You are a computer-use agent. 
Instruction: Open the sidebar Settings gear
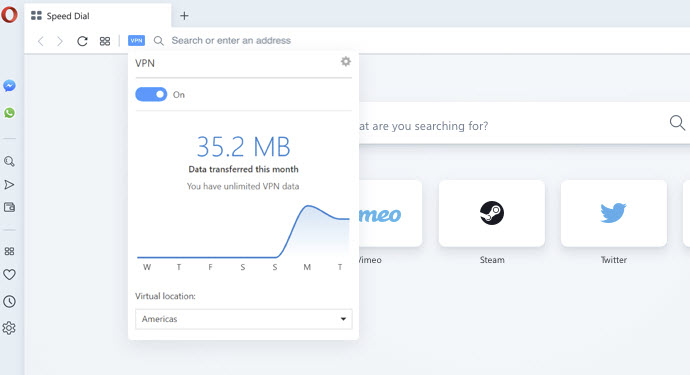point(9,328)
